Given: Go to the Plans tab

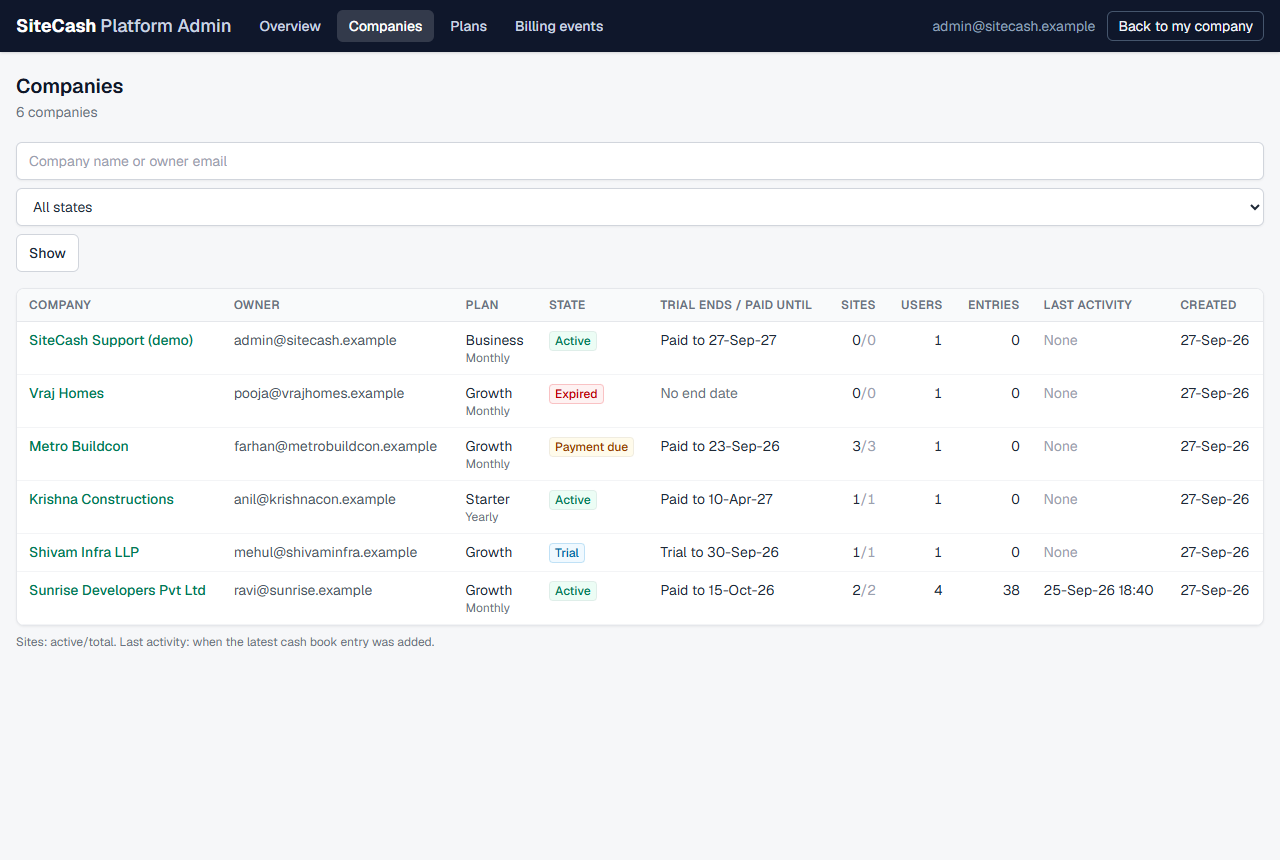Looking at the screenshot, I should 468,26.
